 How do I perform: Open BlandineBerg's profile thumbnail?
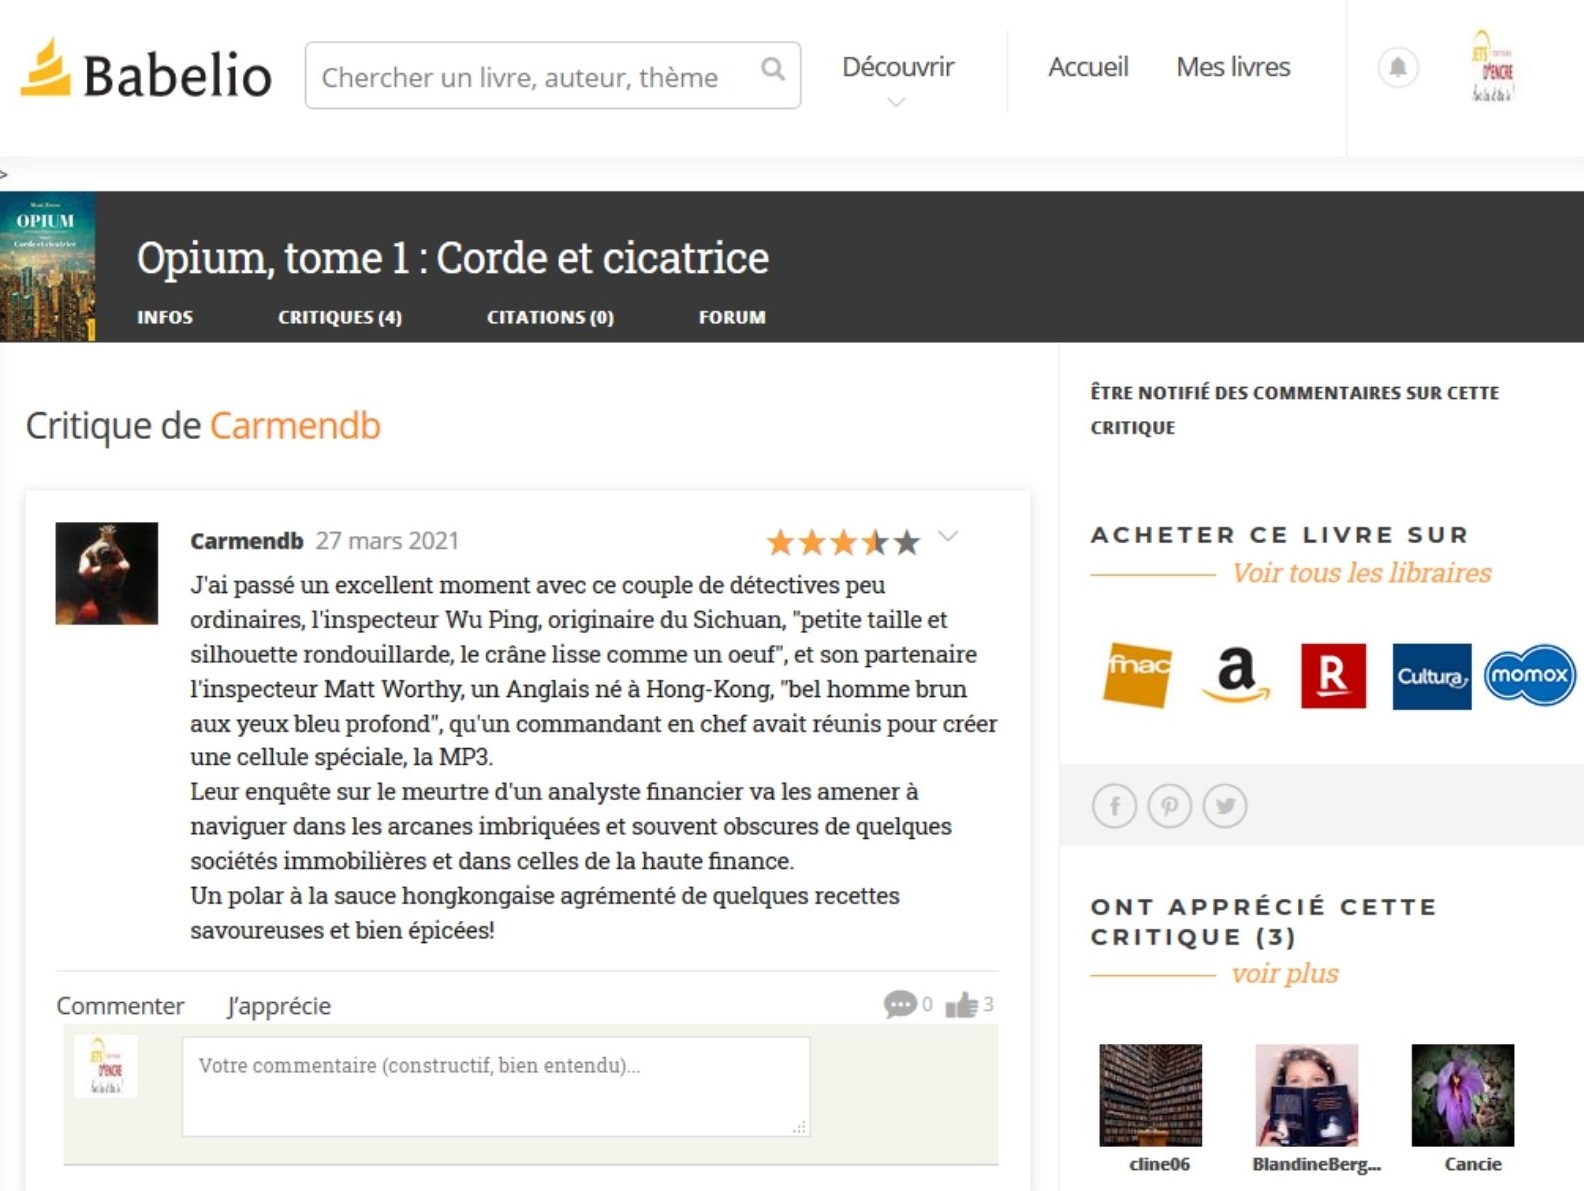point(1307,1095)
